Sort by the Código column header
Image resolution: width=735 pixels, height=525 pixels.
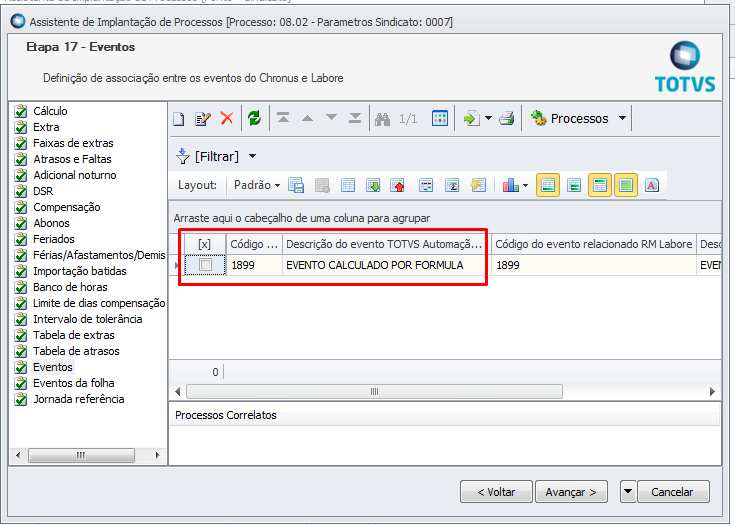(x=254, y=244)
